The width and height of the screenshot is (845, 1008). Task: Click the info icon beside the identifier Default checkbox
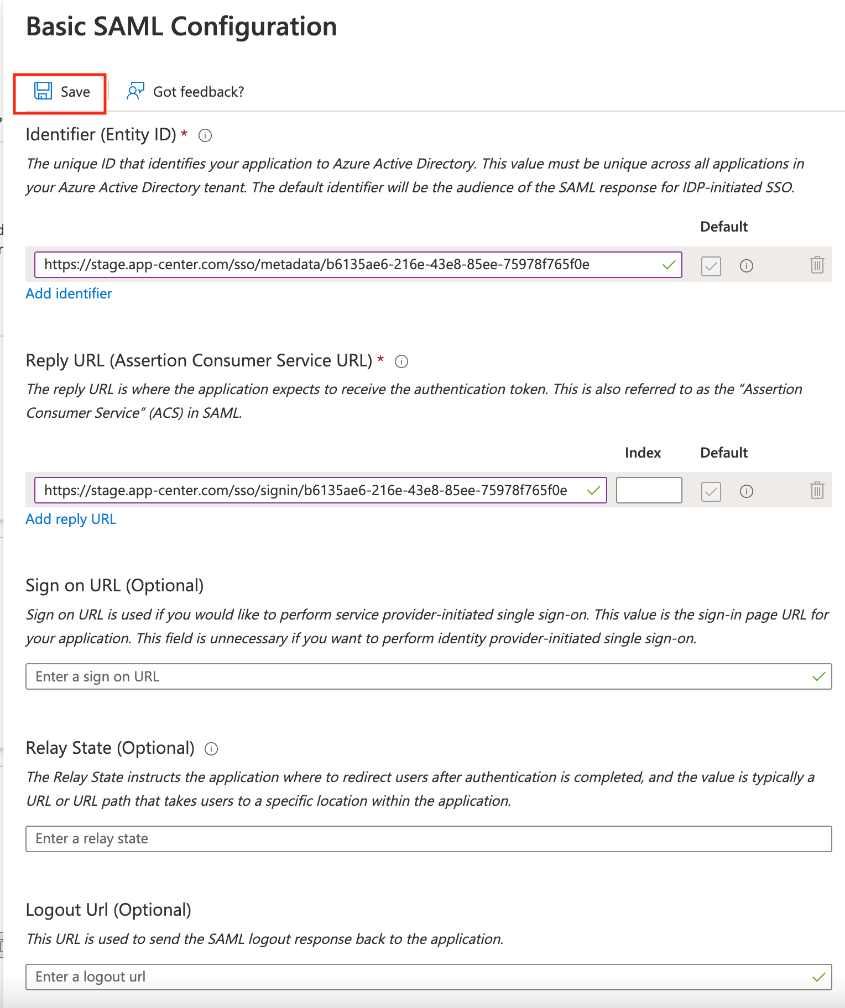[746, 264]
